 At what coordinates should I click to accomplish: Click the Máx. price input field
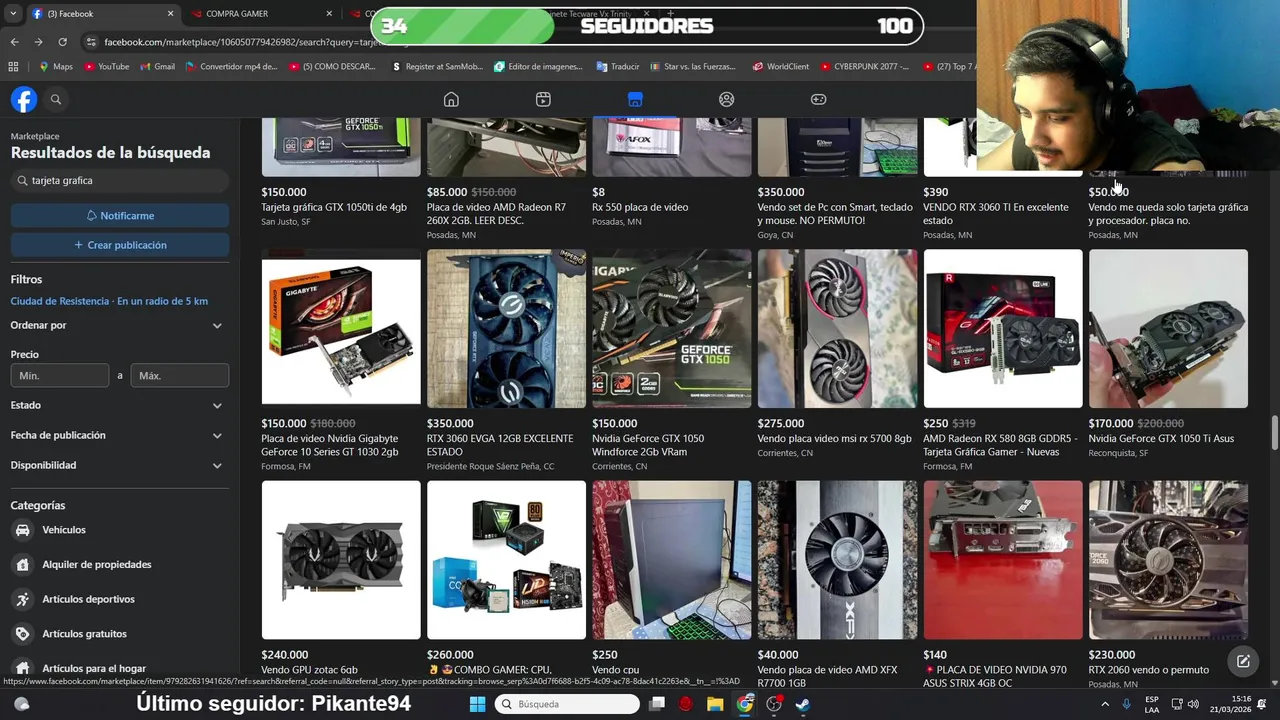pos(180,376)
